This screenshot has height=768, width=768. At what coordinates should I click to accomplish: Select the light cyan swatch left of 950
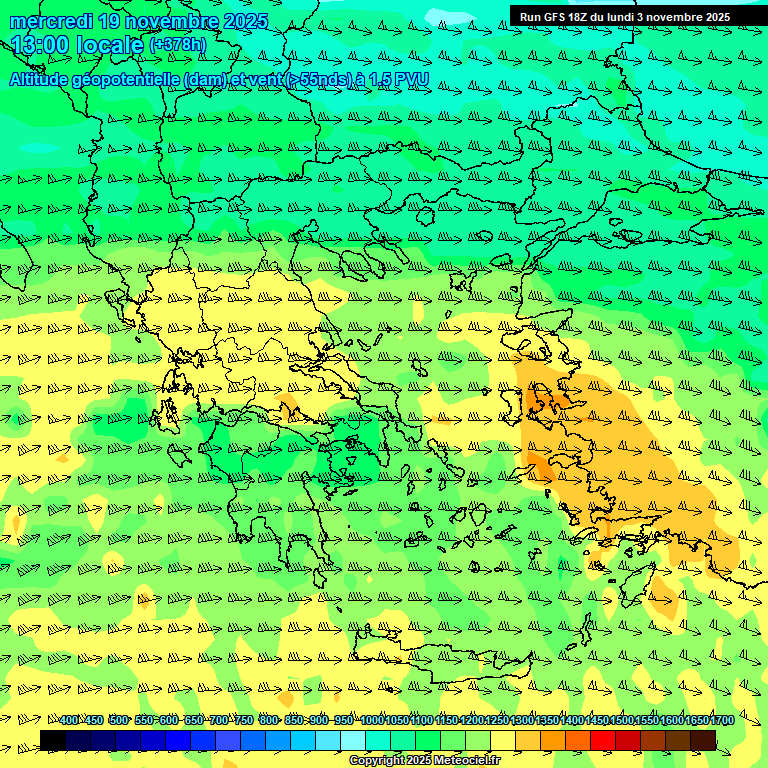click(x=328, y=740)
